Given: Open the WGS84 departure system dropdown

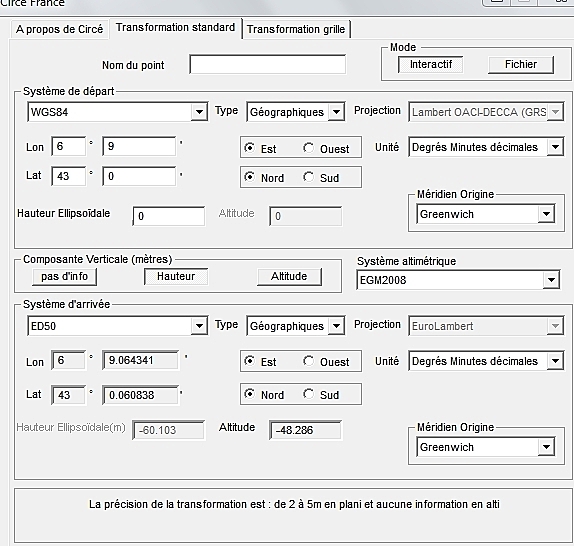Looking at the screenshot, I should tap(118, 112).
